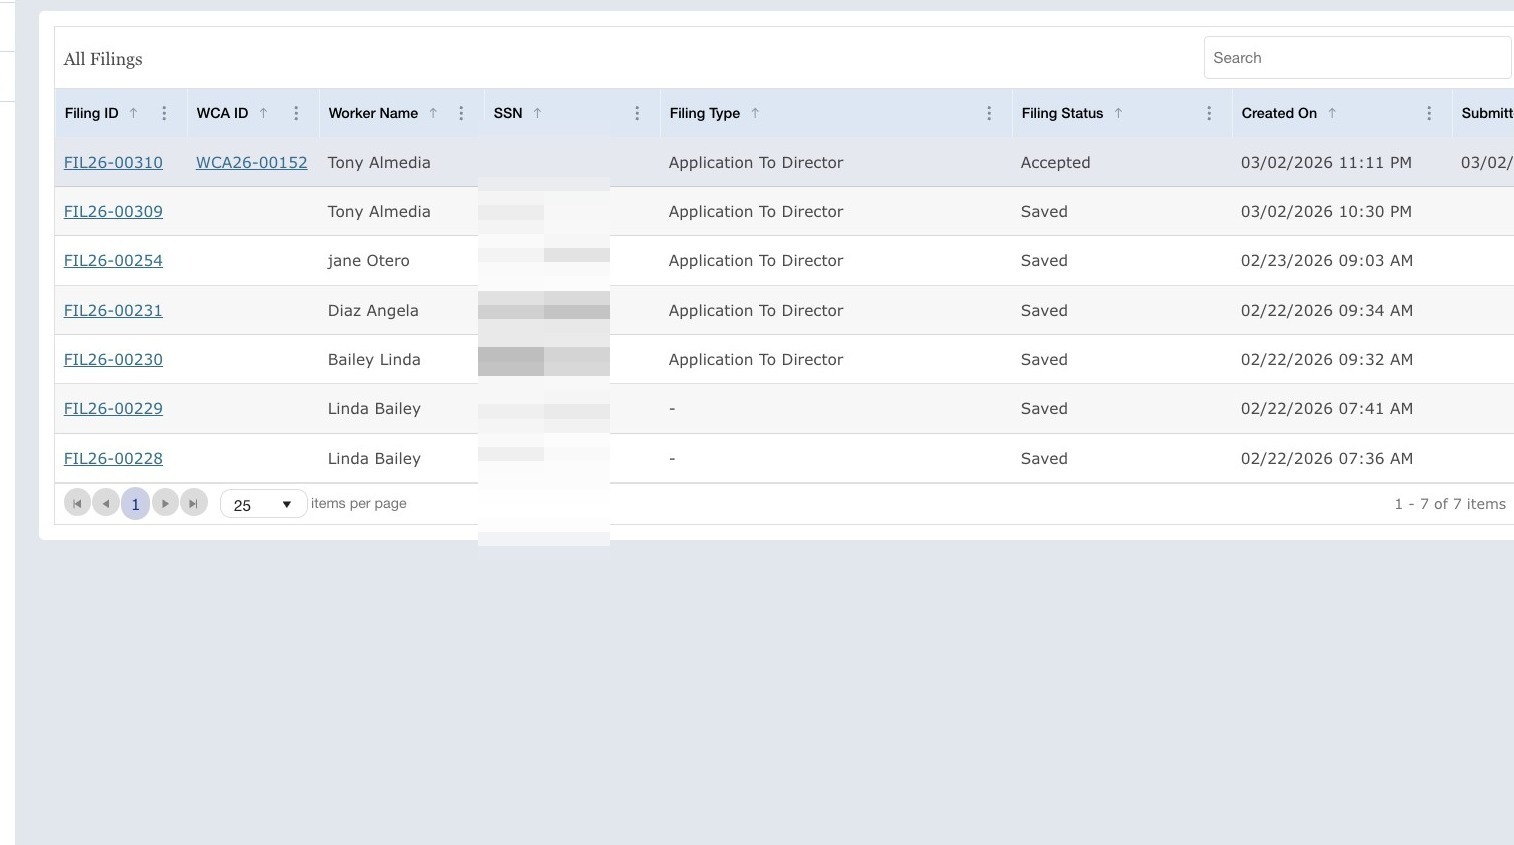Click the Created On sort arrow
The image size is (1514, 845).
(1332, 113)
